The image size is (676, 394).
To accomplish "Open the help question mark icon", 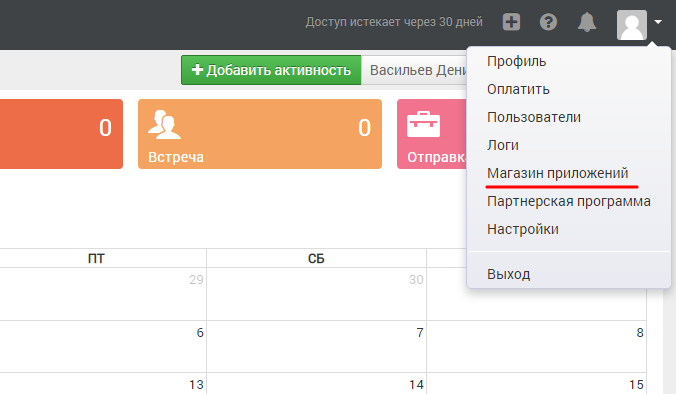I will tap(548, 22).
